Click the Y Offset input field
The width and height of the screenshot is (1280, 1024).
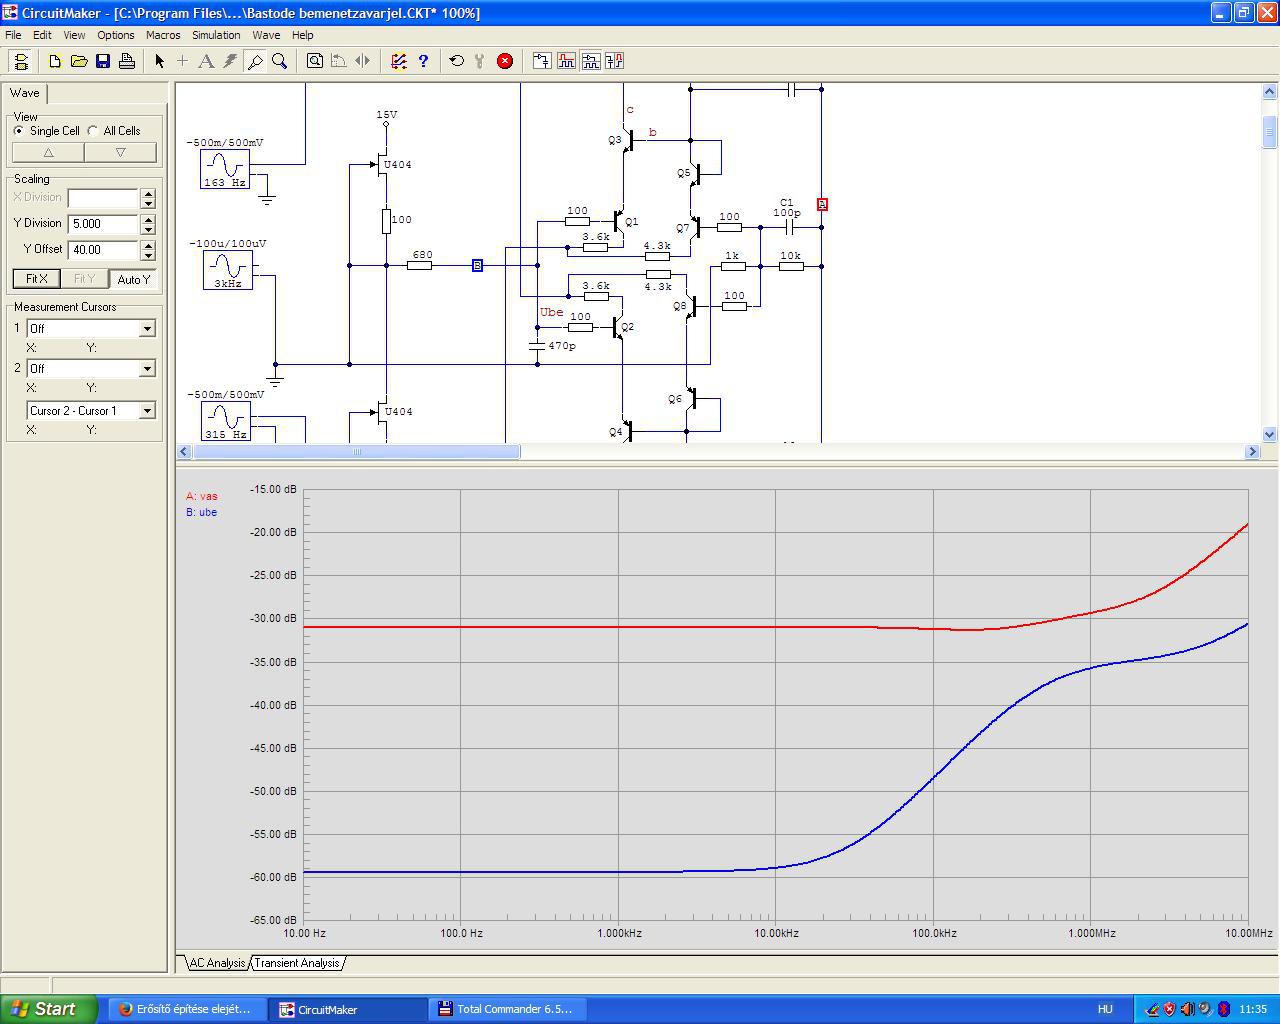103,250
